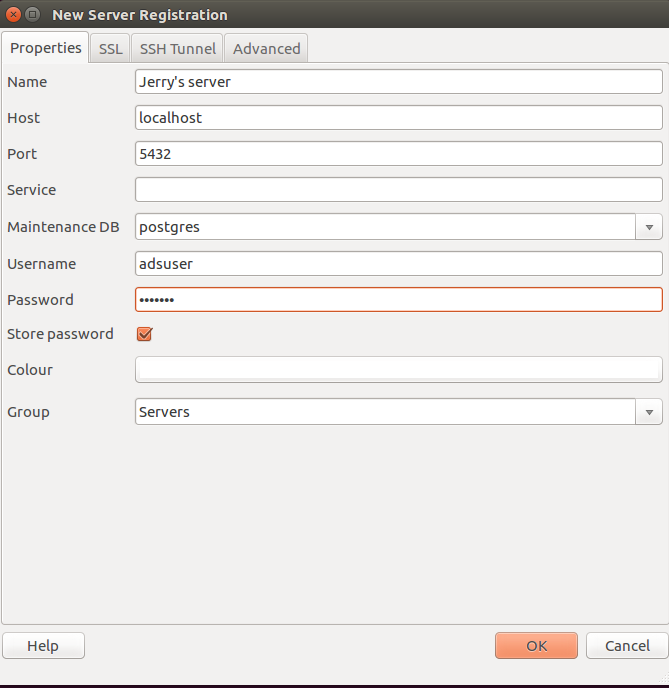The height and width of the screenshot is (688, 669).
Task: Switch to the SSL tab
Action: 110,48
